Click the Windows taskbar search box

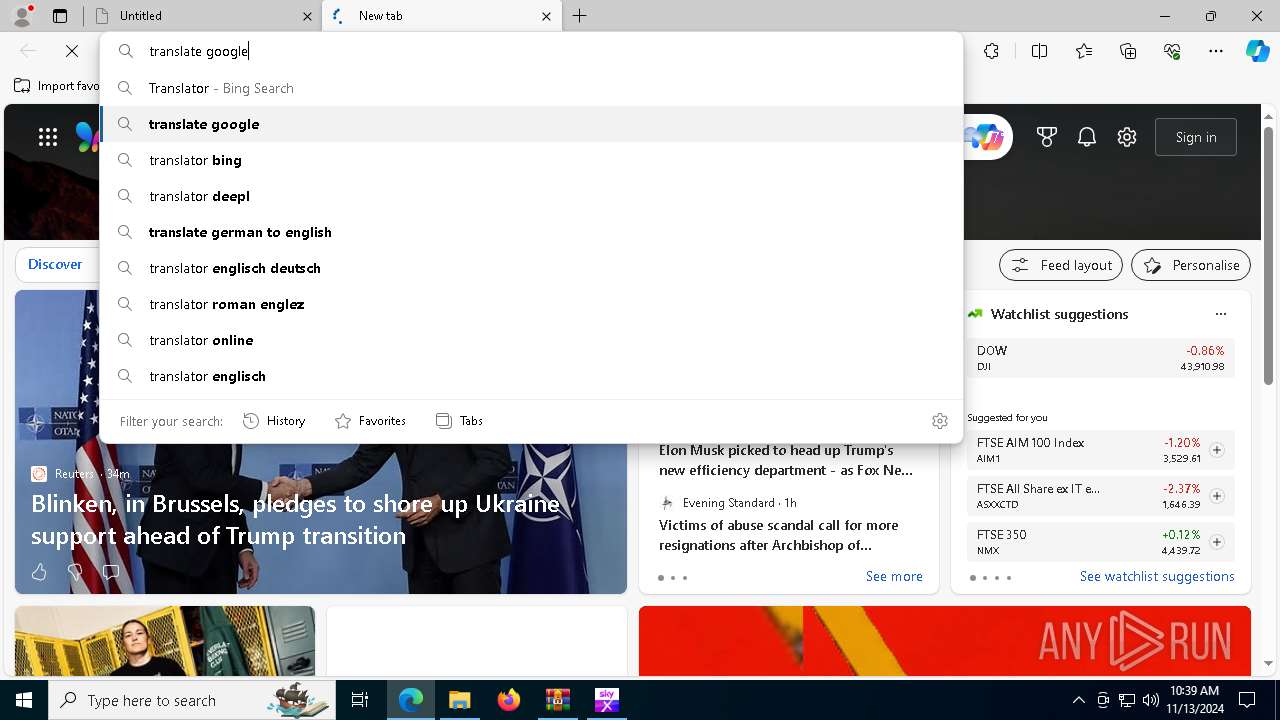[x=192, y=700]
